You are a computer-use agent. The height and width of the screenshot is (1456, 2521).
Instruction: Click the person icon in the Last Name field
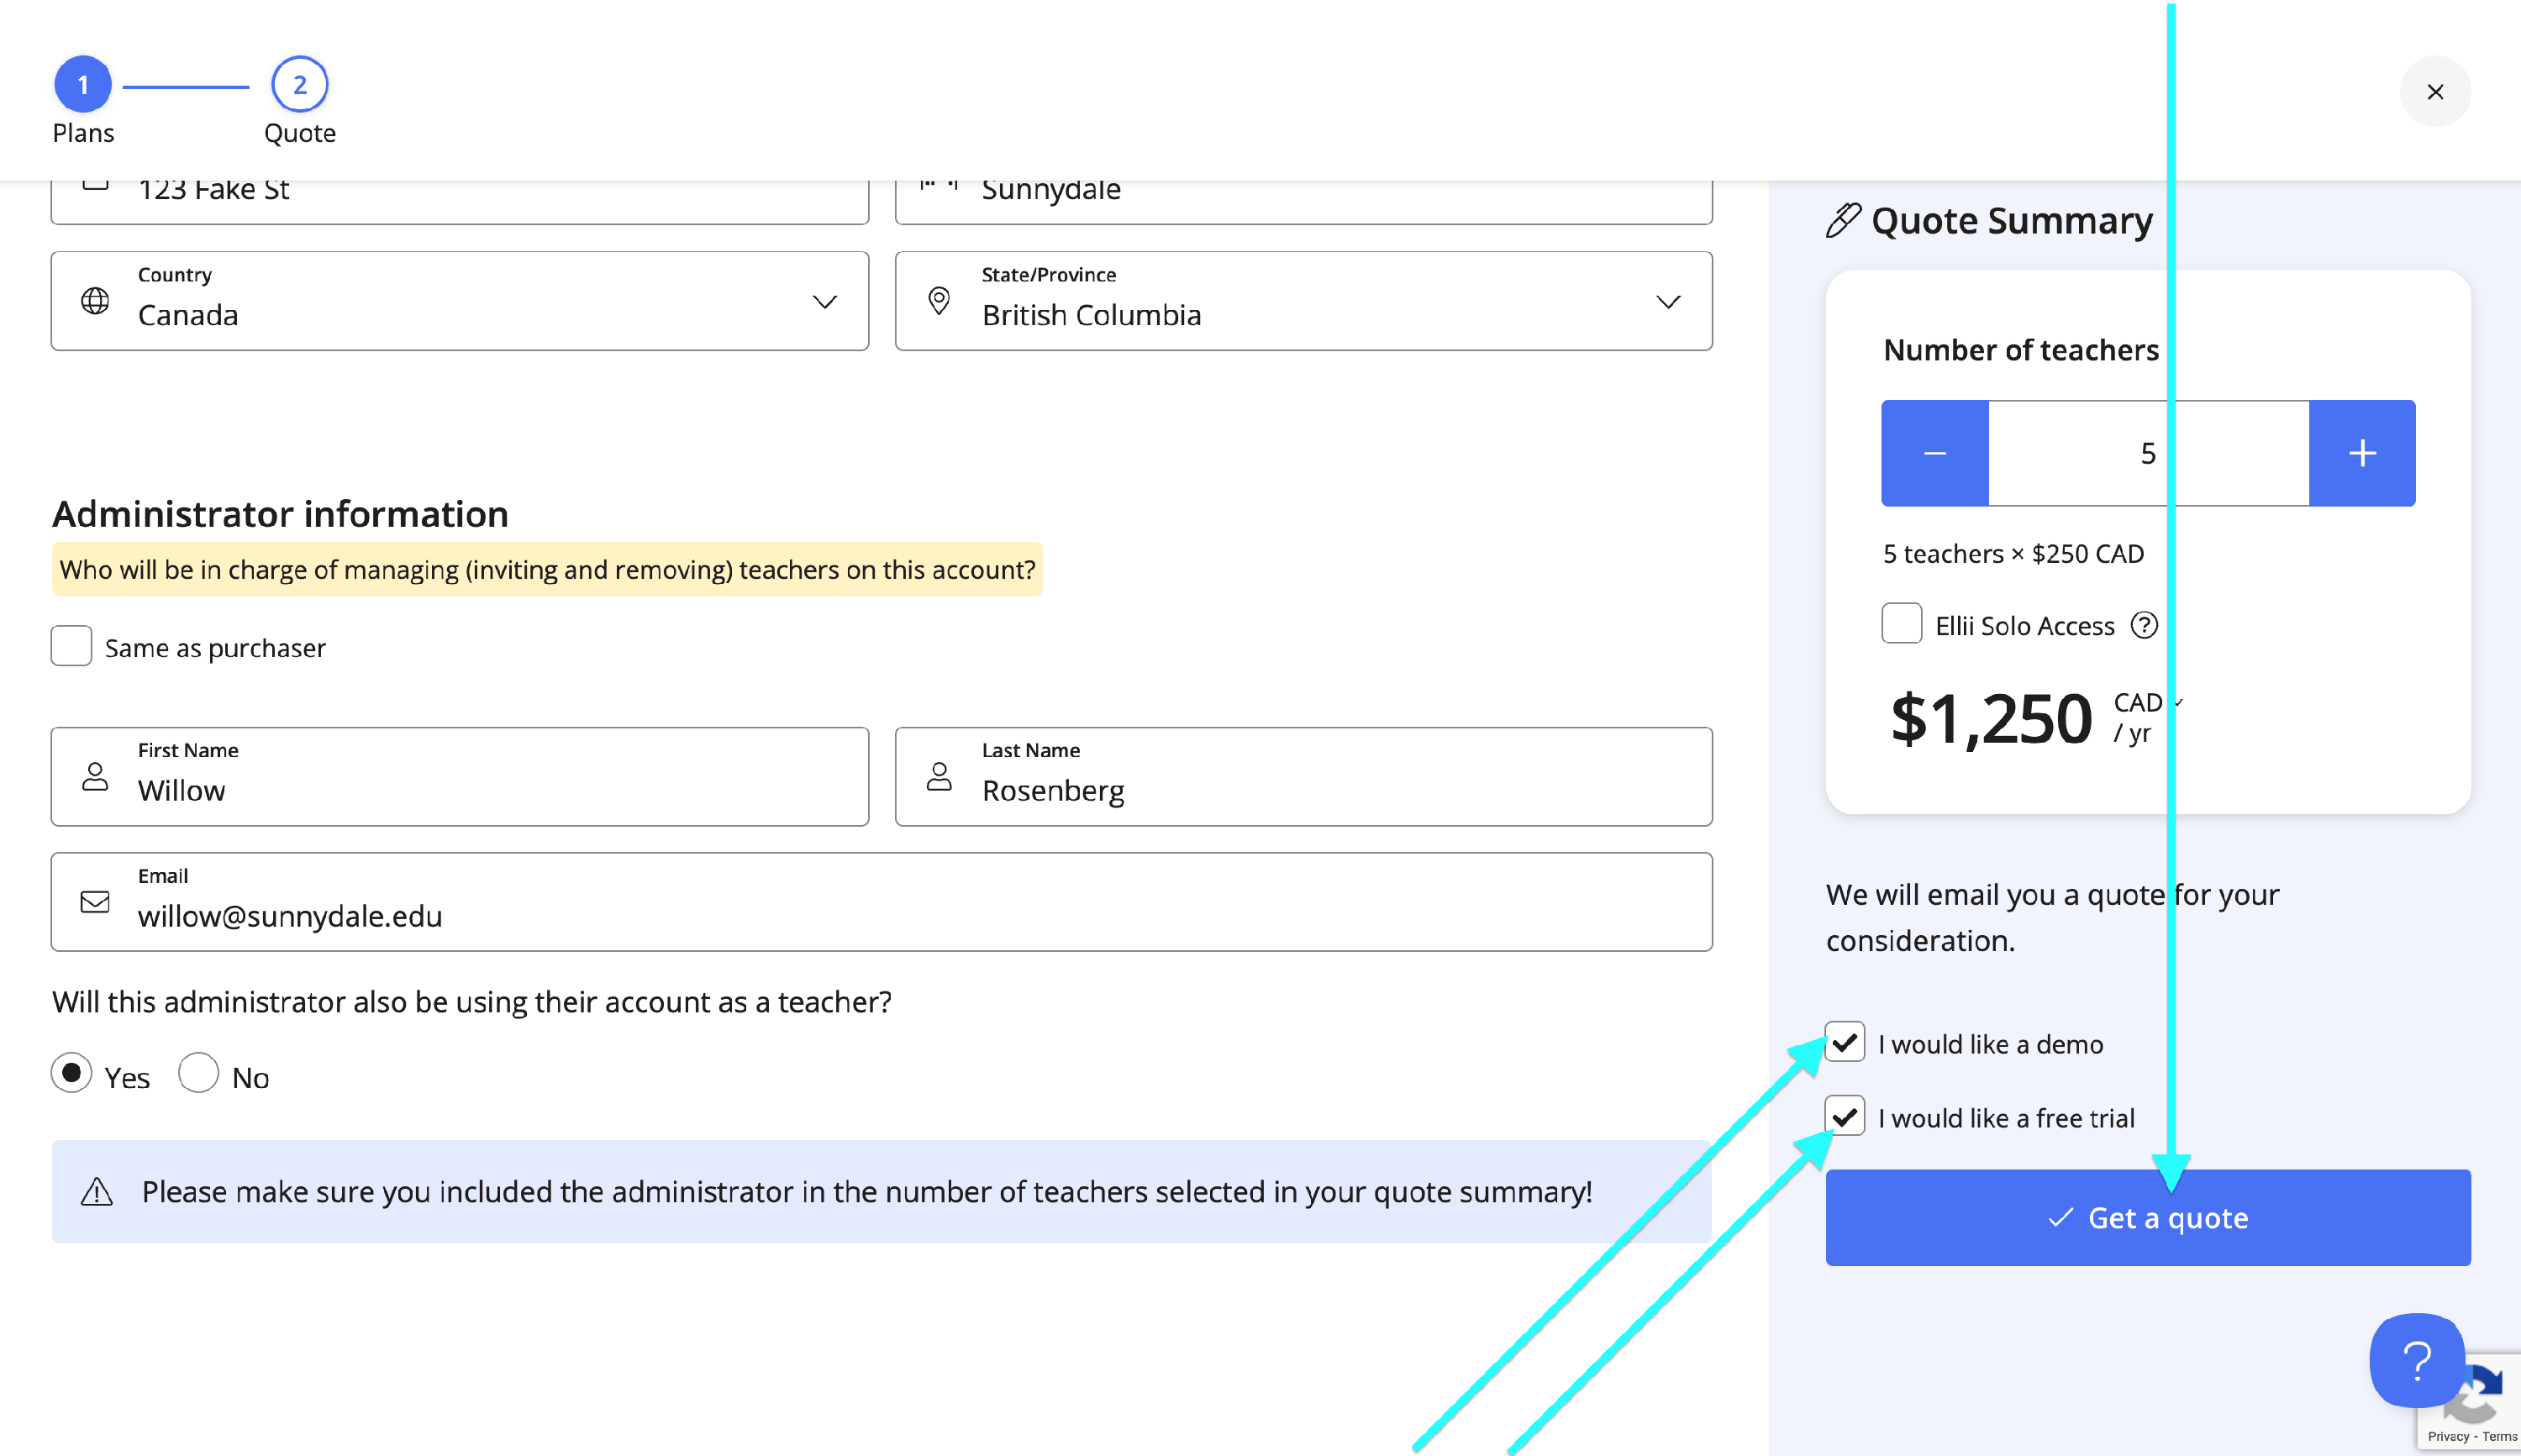[x=938, y=777]
